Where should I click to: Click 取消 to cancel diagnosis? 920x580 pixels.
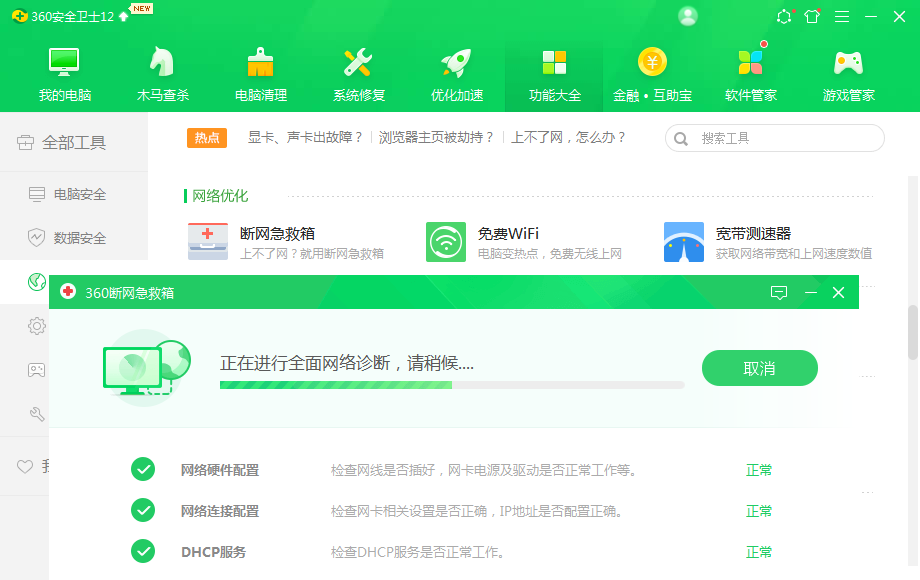(x=760, y=368)
